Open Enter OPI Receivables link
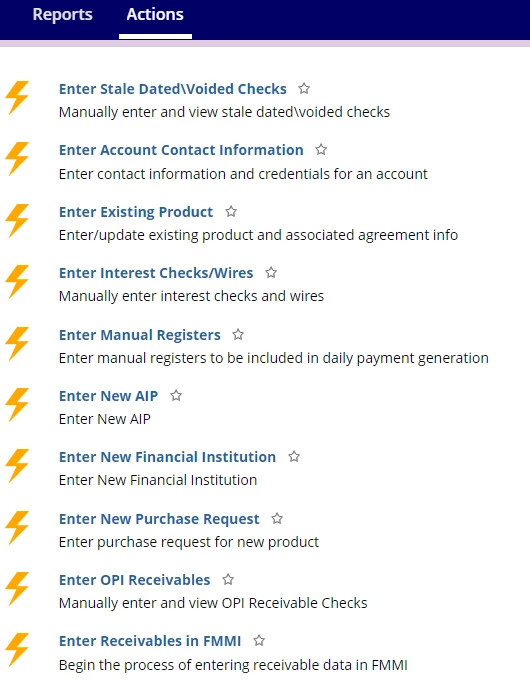Viewport: 530px width, 682px height. click(x=134, y=580)
